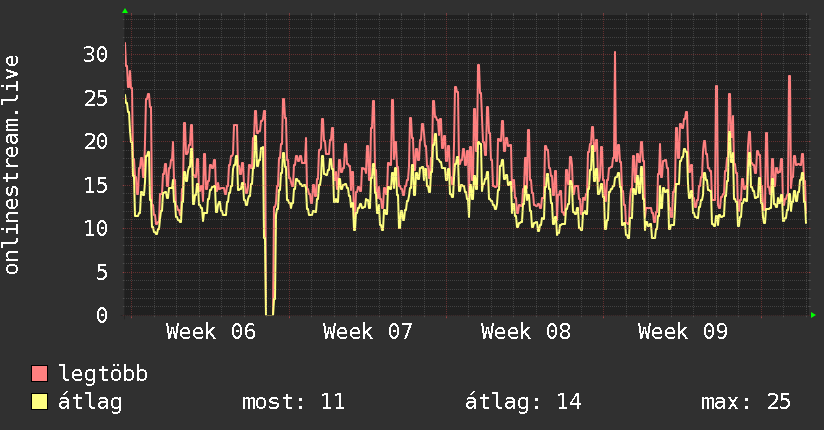Select the legtöbb legend label
The height and width of the screenshot is (430, 824).
103,374
